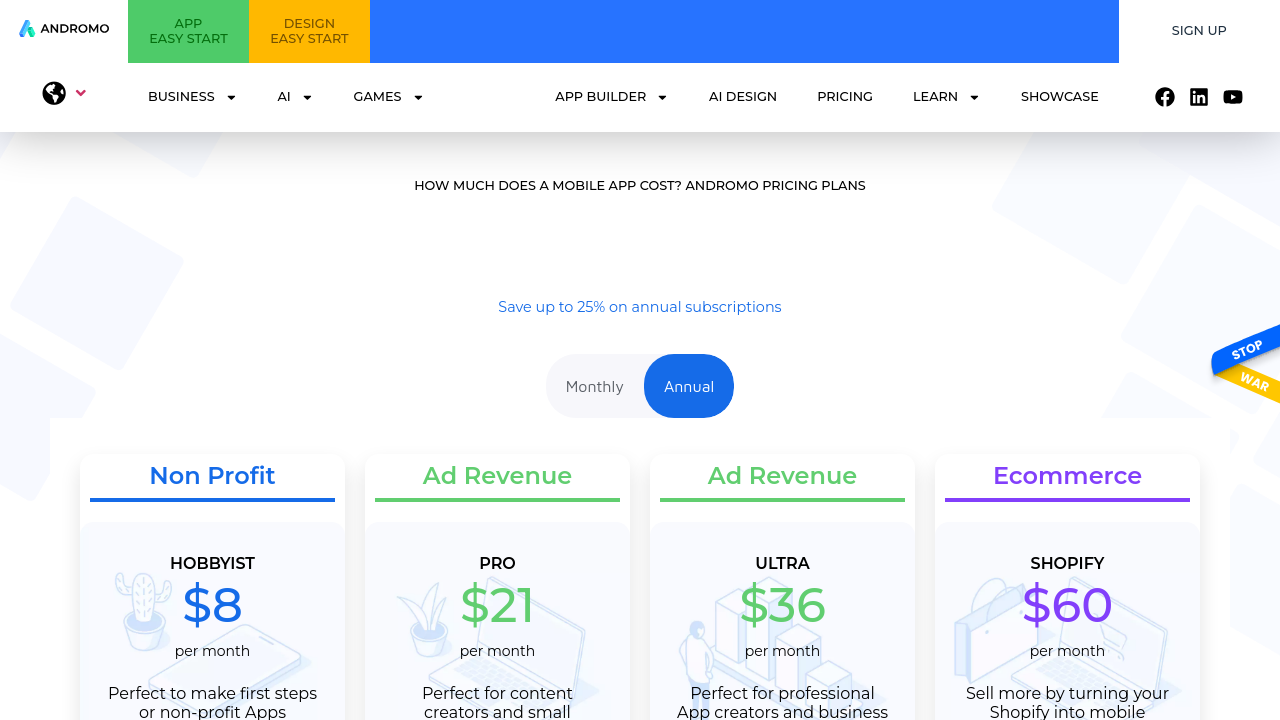Expand the AI dropdown menu

tap(295, 97)
